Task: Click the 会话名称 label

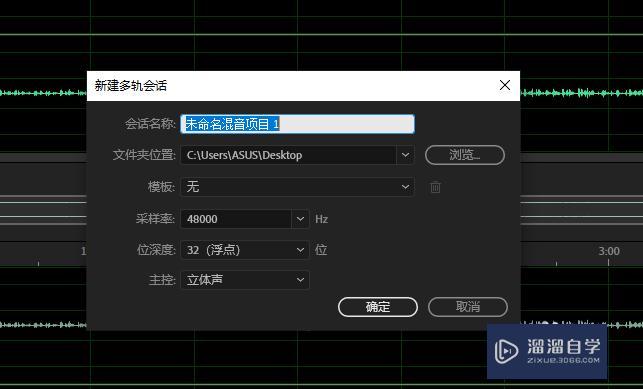Action: (150, 124)
